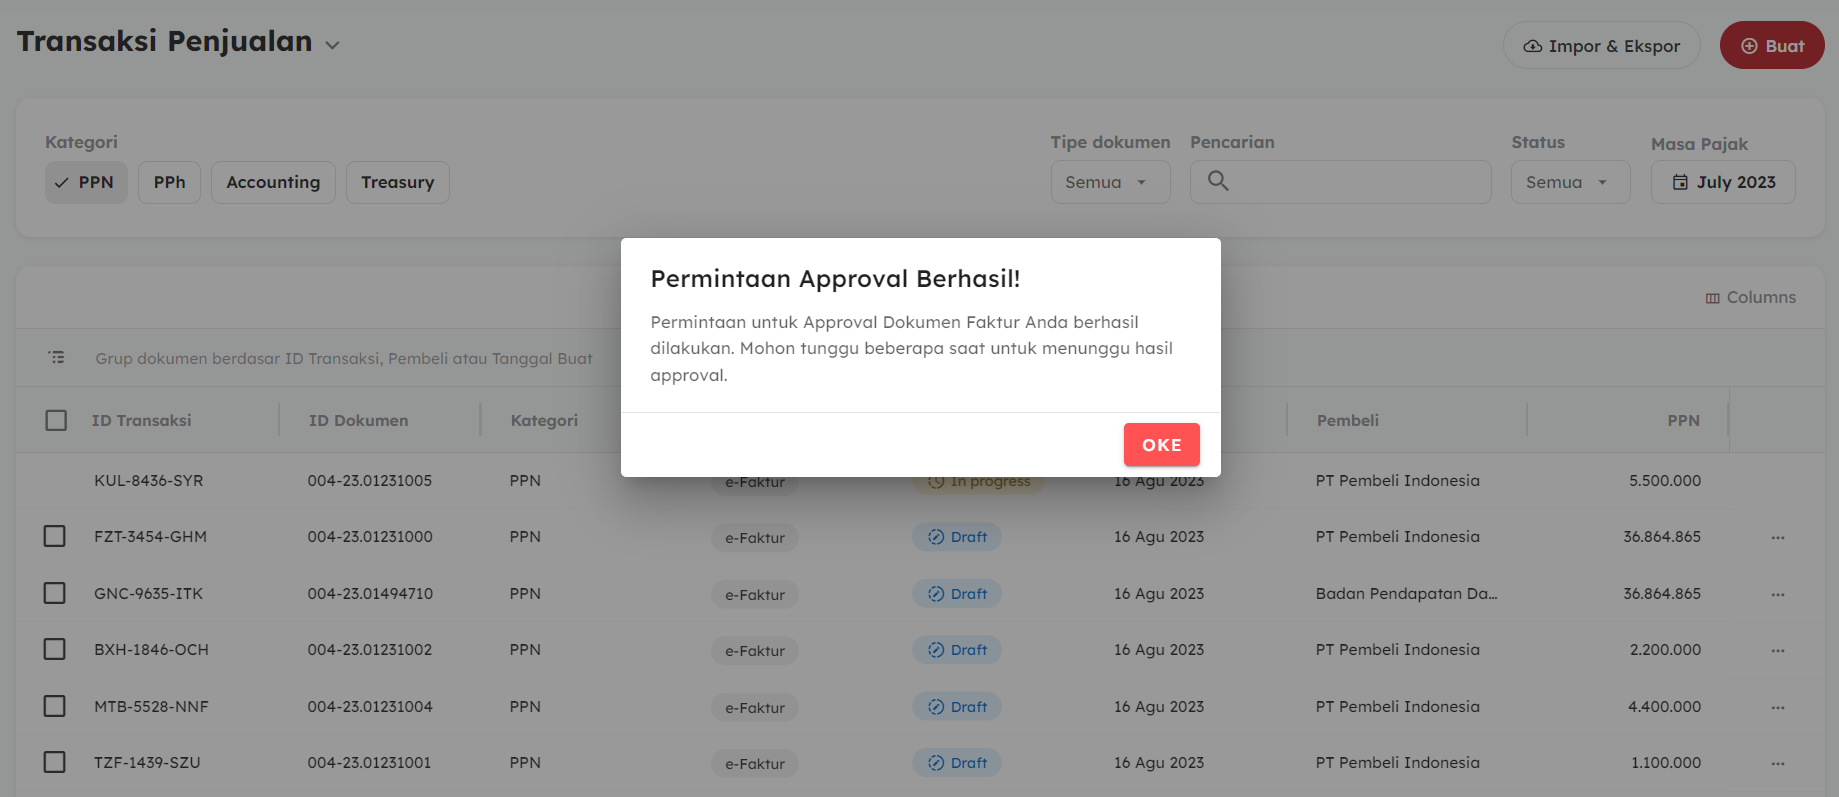The image size is (1839, 797).
Task: Click the group documents list icon
Action: click(x=57, y=357)
